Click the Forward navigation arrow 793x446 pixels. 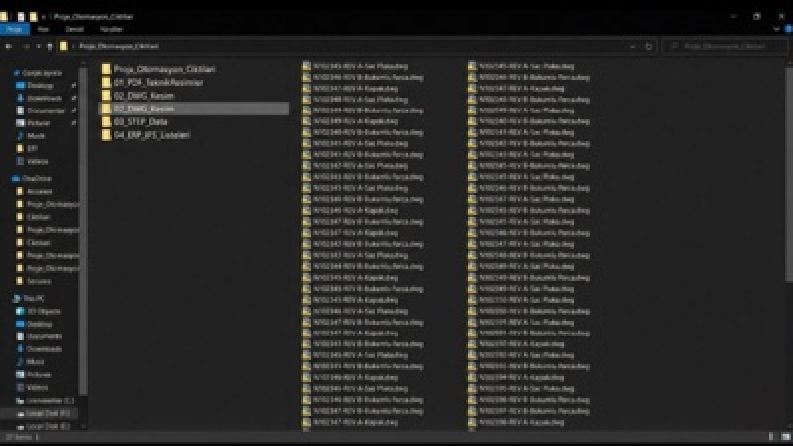click(26, 46)
